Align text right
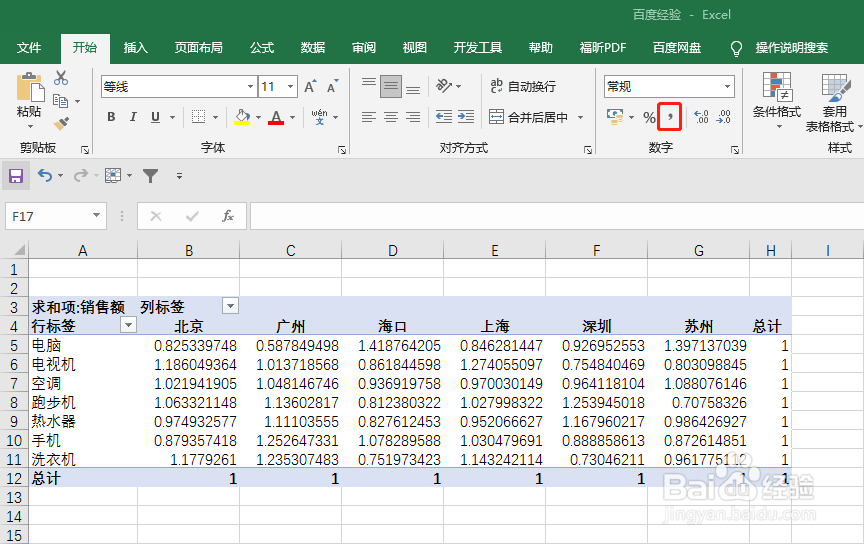This screenshot has width=864, height=544. (x=413, y=117)
